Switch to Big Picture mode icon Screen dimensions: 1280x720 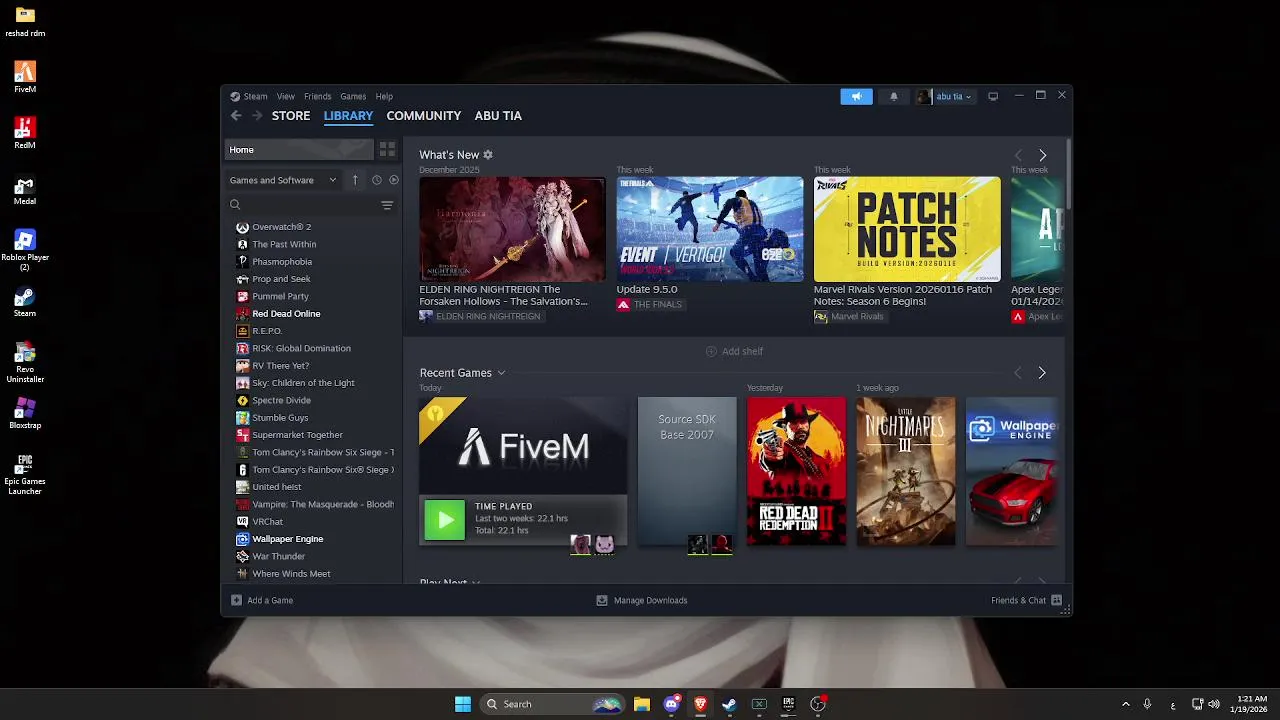[993, 96]
